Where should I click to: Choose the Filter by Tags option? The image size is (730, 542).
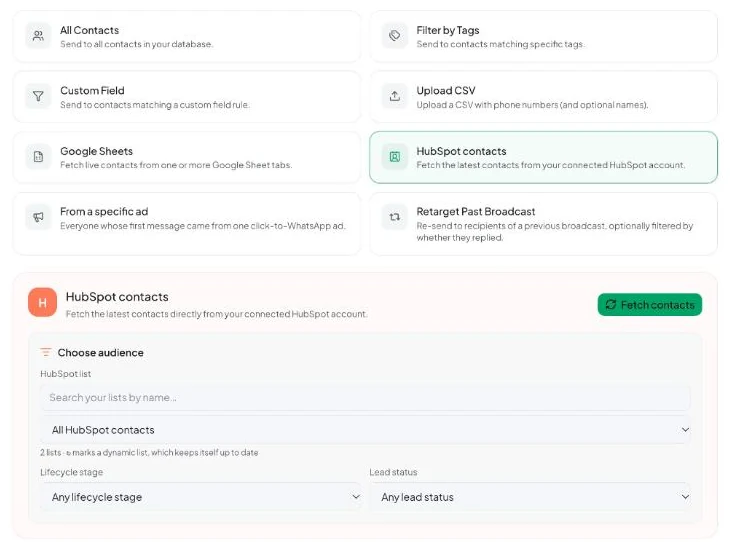tap(543, 36)
